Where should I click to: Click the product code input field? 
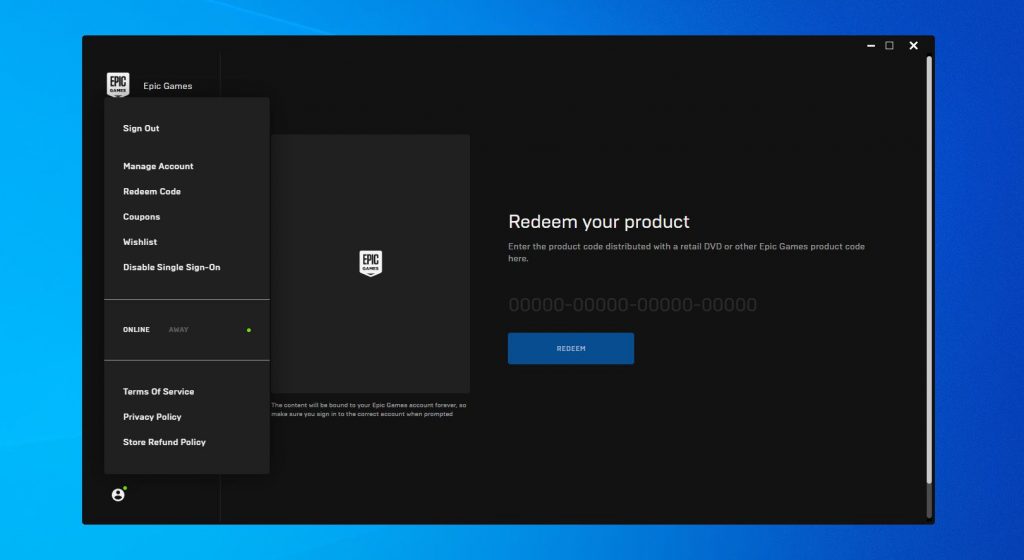pyautogui.click(x=632, y=305)
